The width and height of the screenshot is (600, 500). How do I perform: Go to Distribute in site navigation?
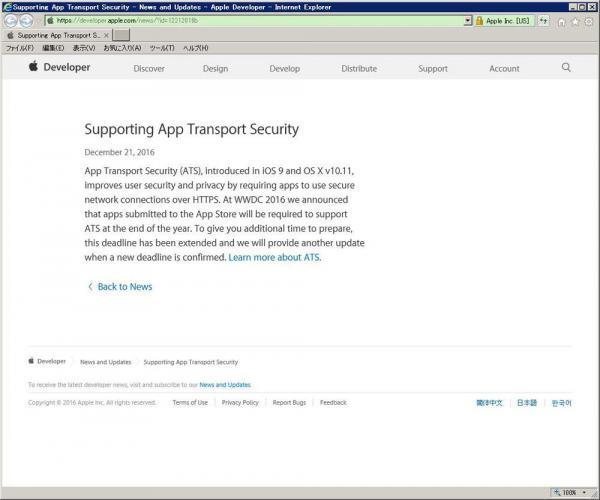(x=359, y=68)
